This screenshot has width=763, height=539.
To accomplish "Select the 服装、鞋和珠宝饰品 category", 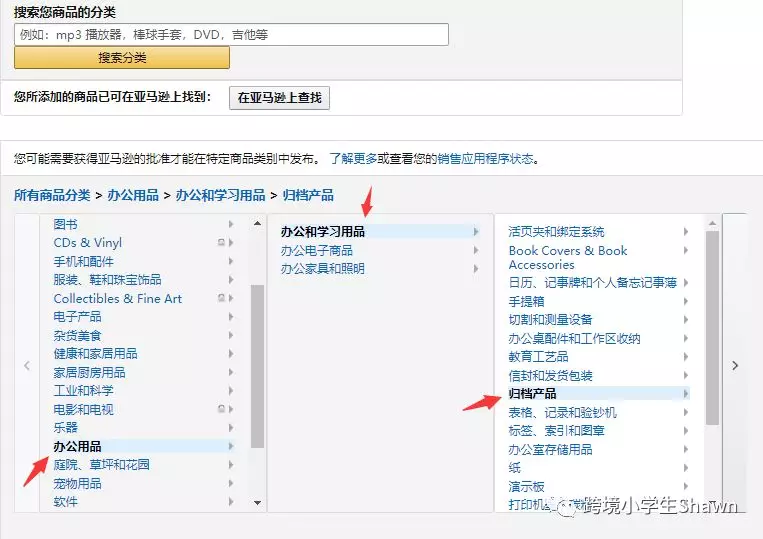I will (107, 280).
